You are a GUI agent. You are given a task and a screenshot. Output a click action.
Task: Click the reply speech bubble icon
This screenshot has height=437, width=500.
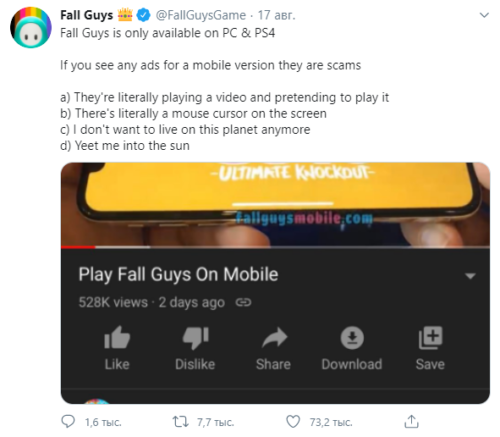[x=68, y=422]
